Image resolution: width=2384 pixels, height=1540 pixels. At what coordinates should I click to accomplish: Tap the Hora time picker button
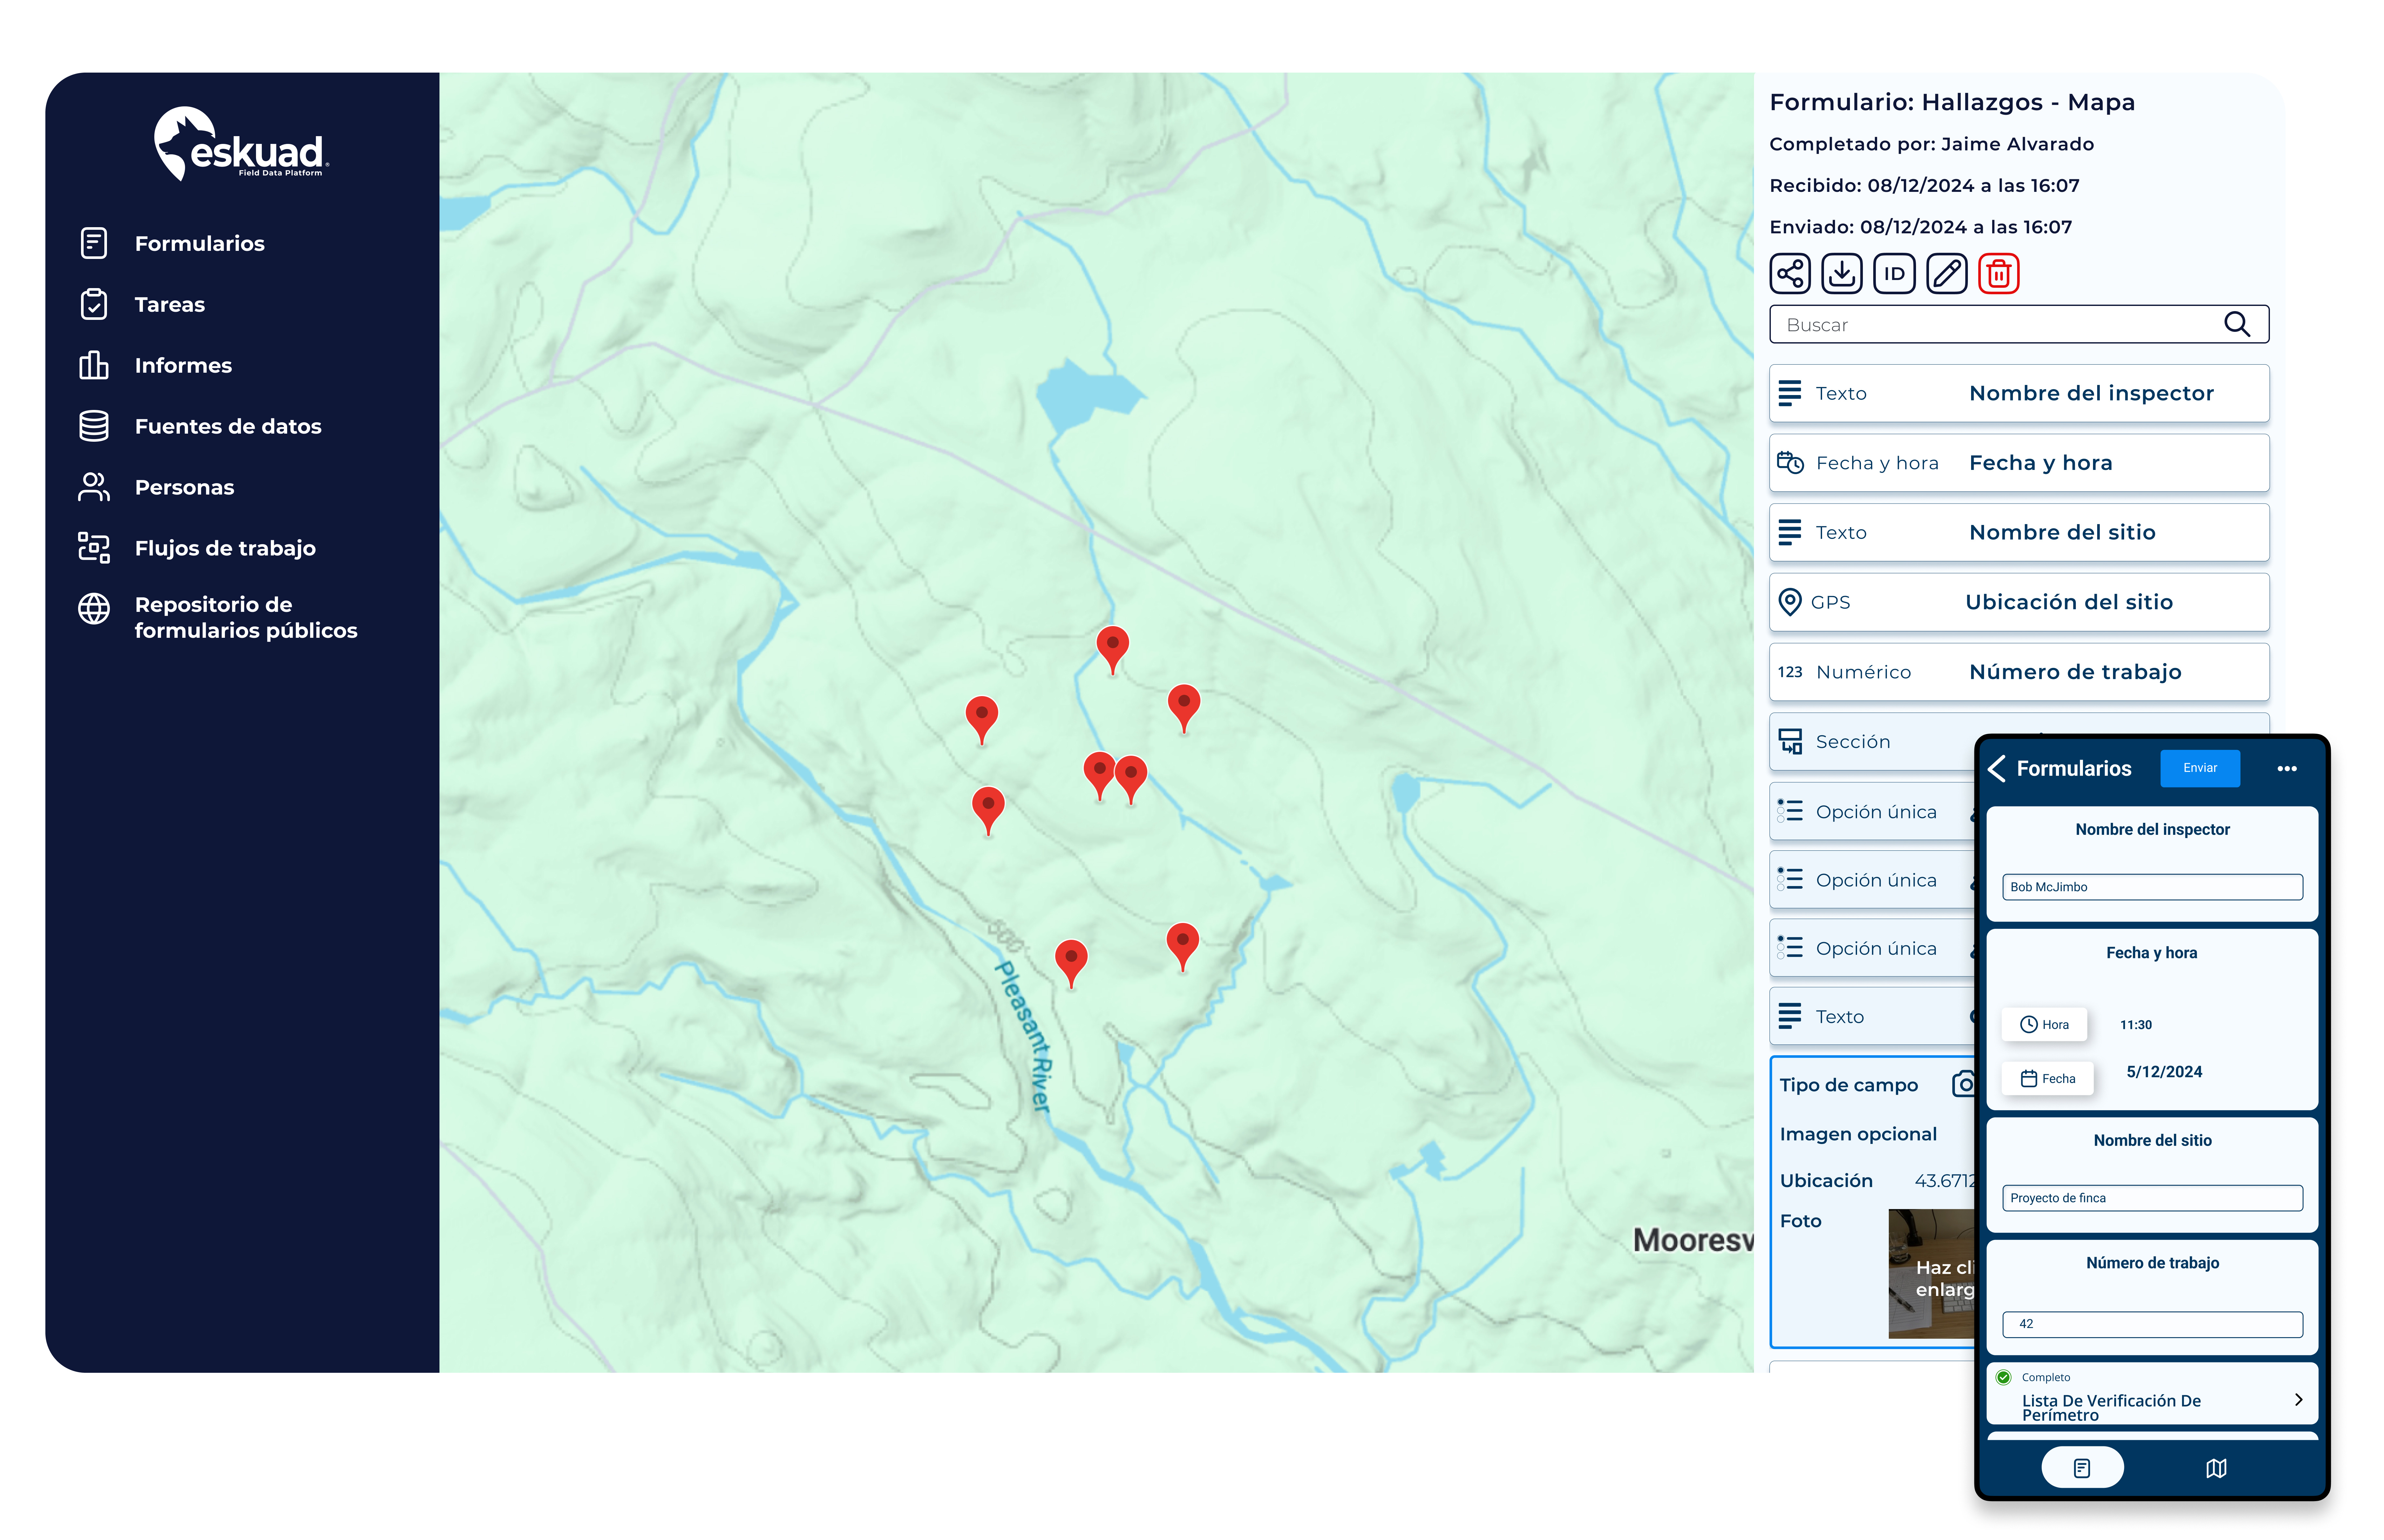2044,1024
